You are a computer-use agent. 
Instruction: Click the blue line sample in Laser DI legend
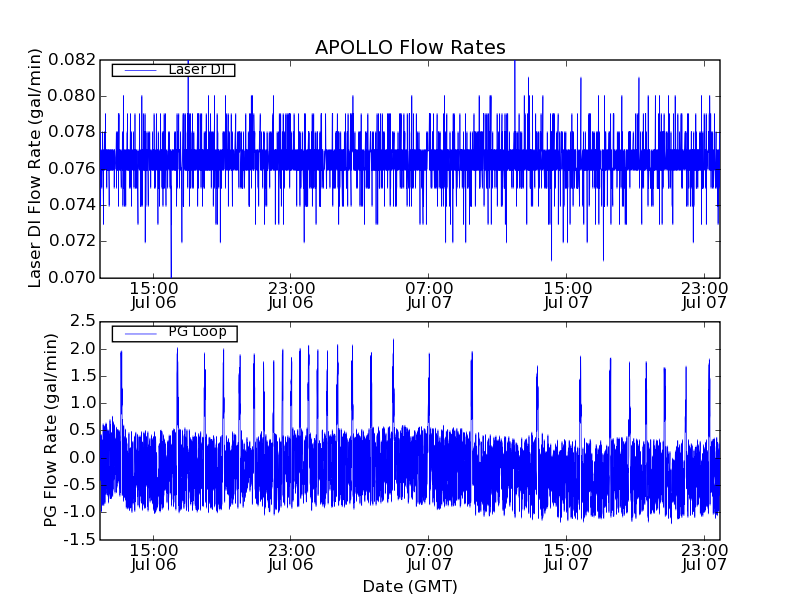click(x=141, y=70)
